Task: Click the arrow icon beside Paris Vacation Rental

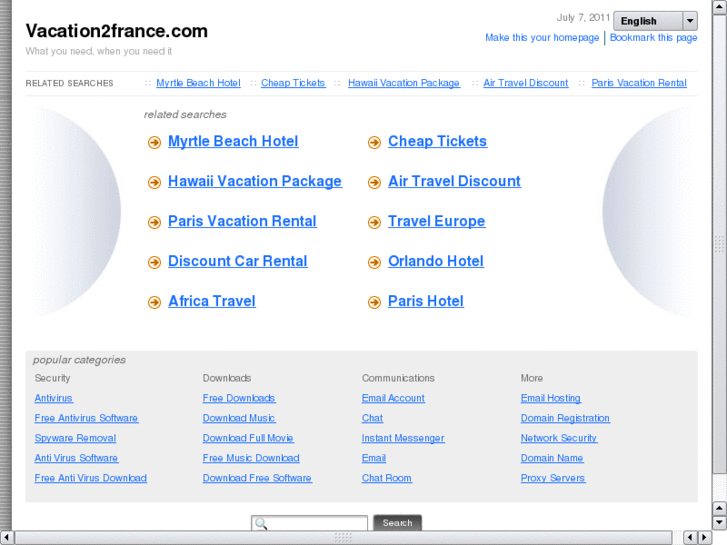Action: pos(154,223)
